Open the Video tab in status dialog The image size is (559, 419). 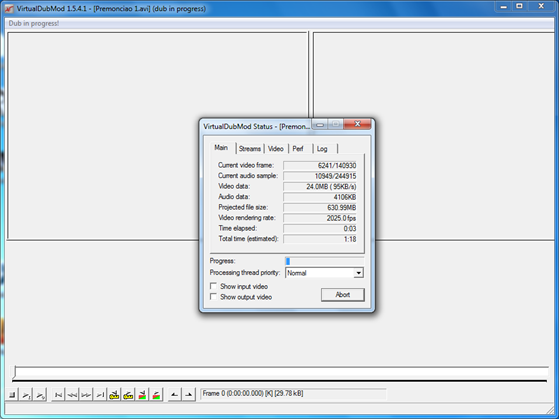(276, 149)
